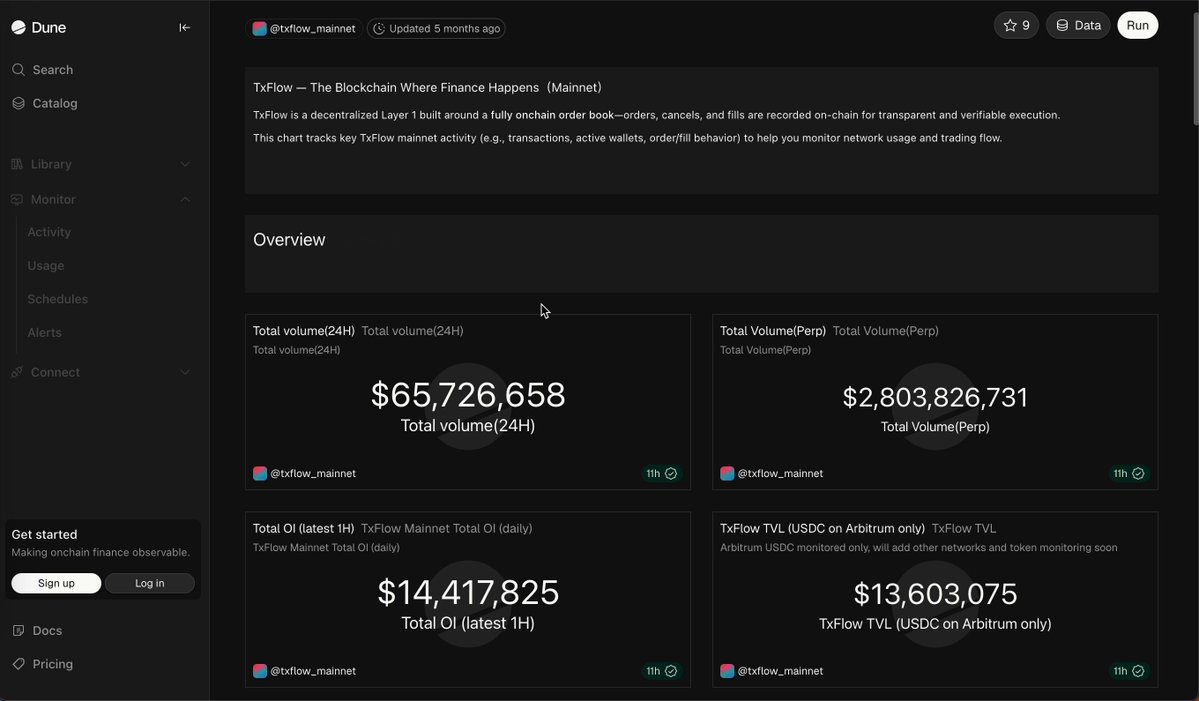Click the 11h check icon on Total Volume(Perp) card
The image size is (1199, 701).
click(x=1138, y=473)
